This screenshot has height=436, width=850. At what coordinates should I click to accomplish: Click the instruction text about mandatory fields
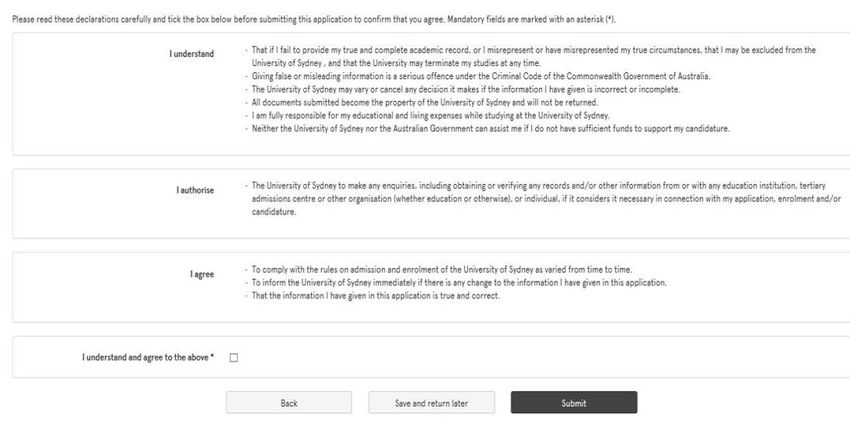click(314, 20)
